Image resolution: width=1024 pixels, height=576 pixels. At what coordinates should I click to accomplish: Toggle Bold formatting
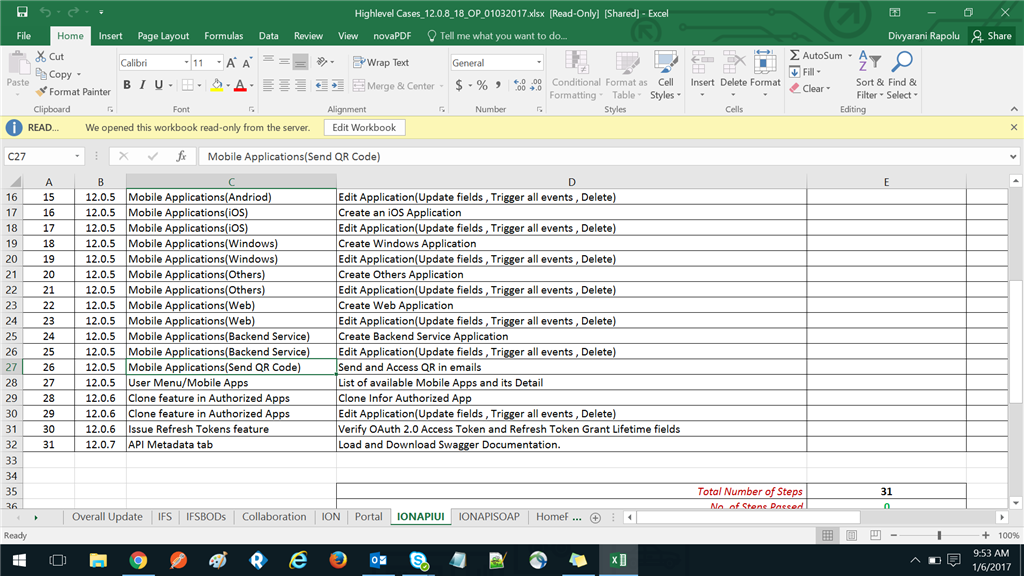(x=127, y=85)
